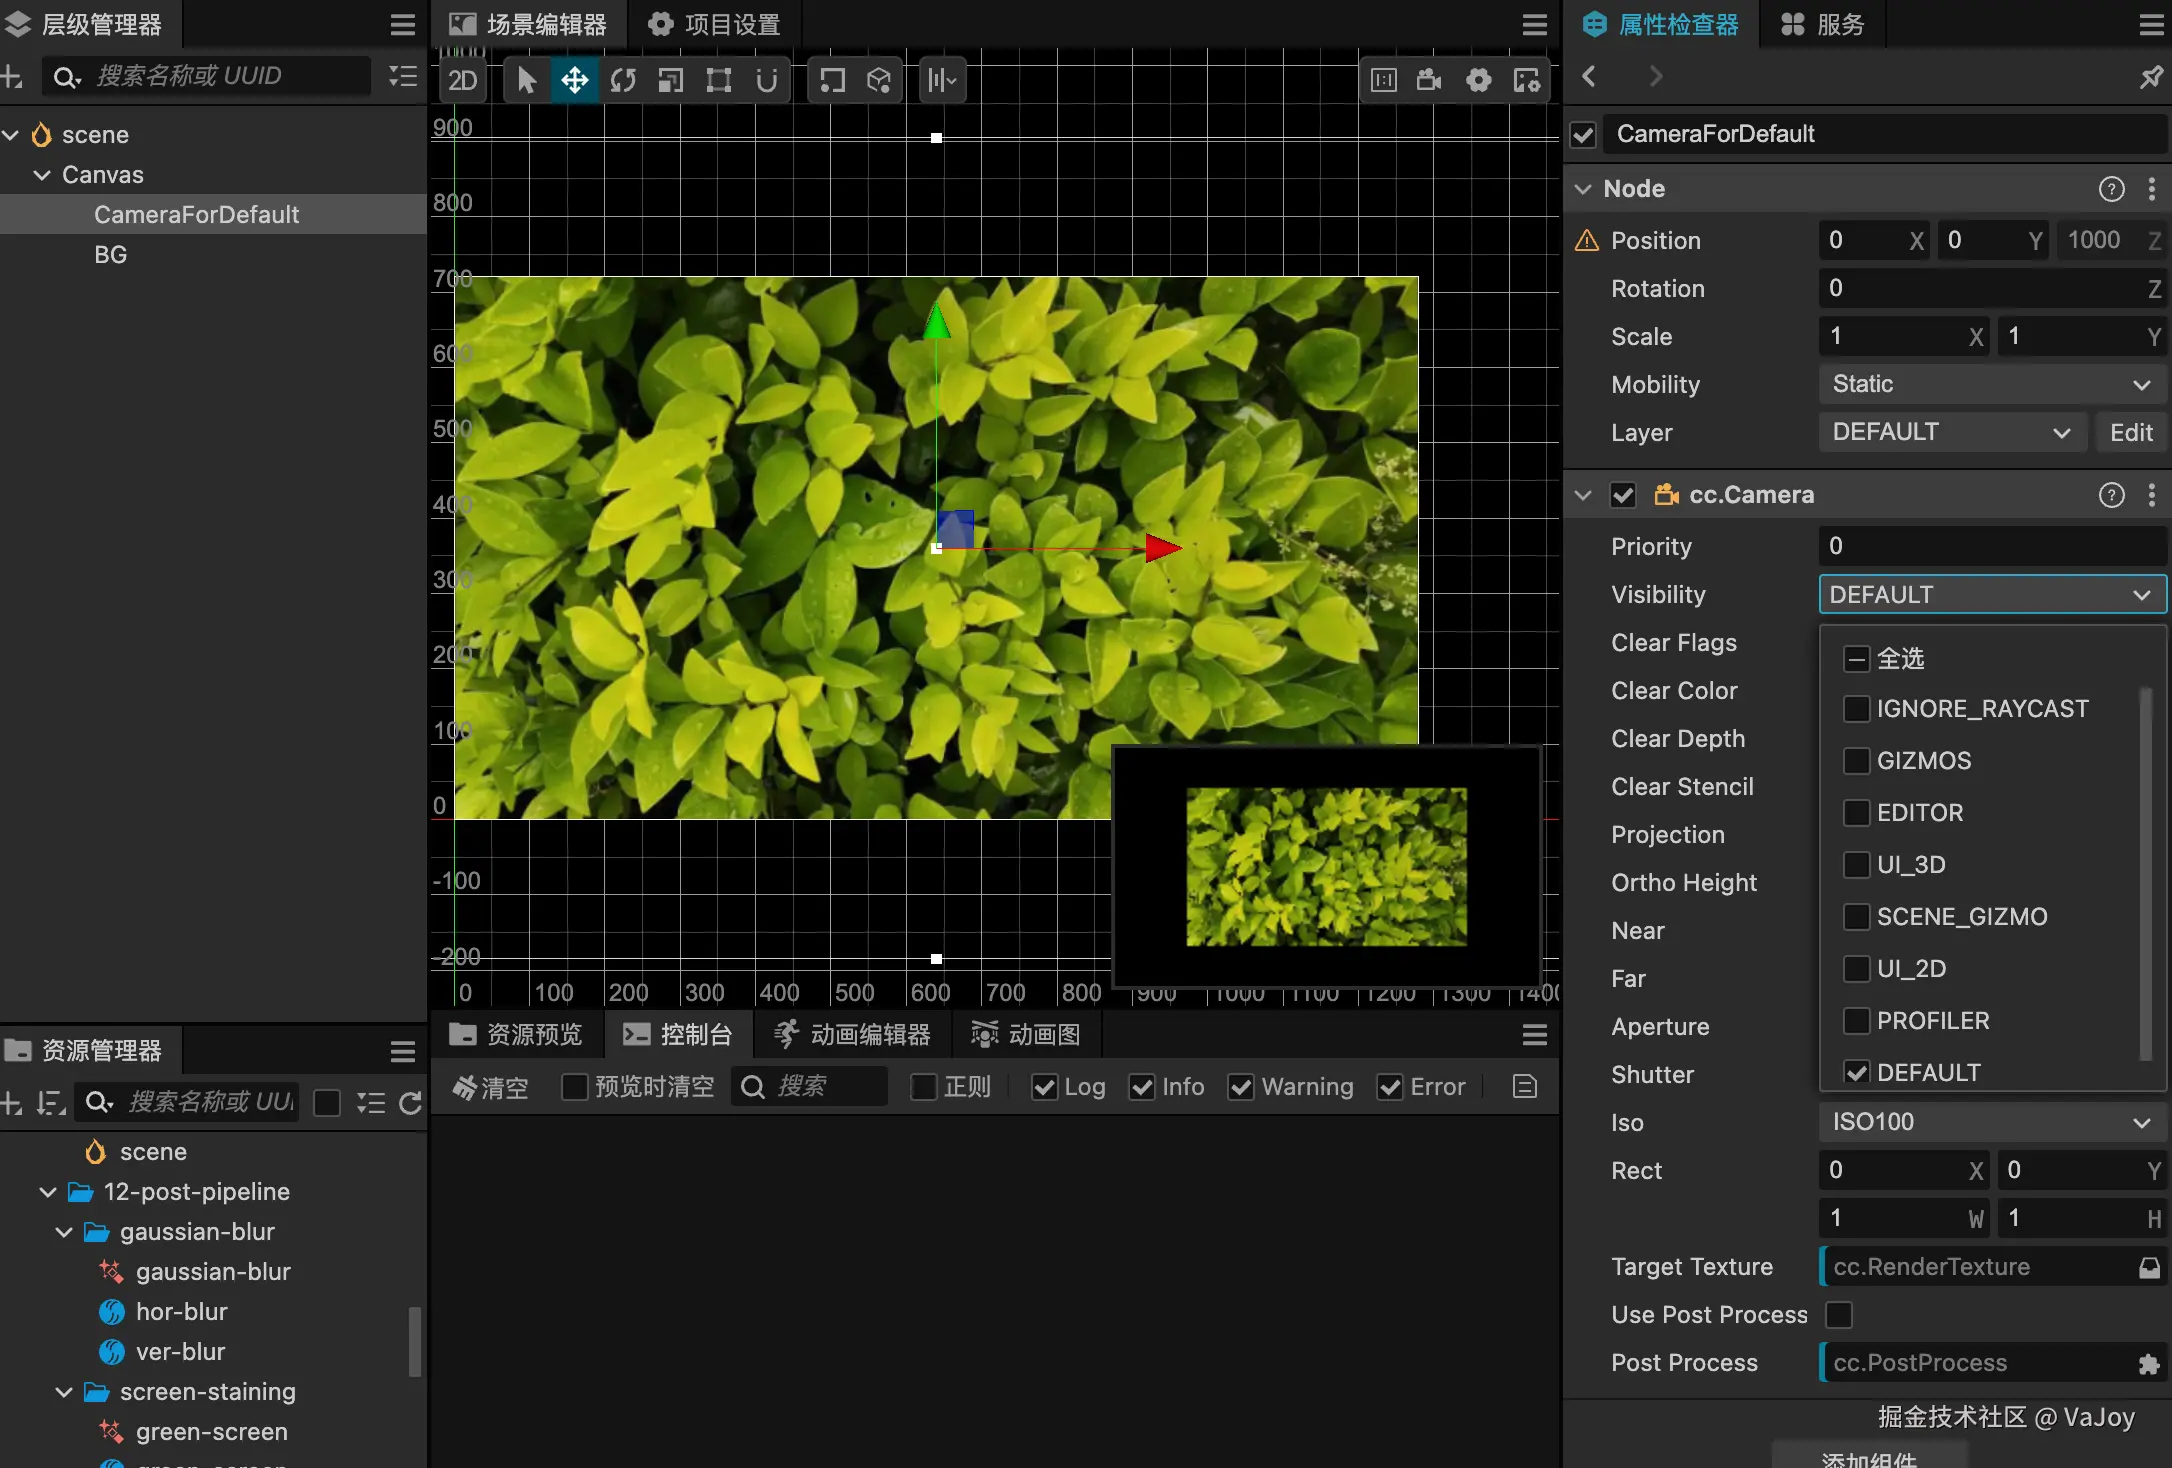
Task: Switch to the 项目设置 tab
Action: pos(714,24)
